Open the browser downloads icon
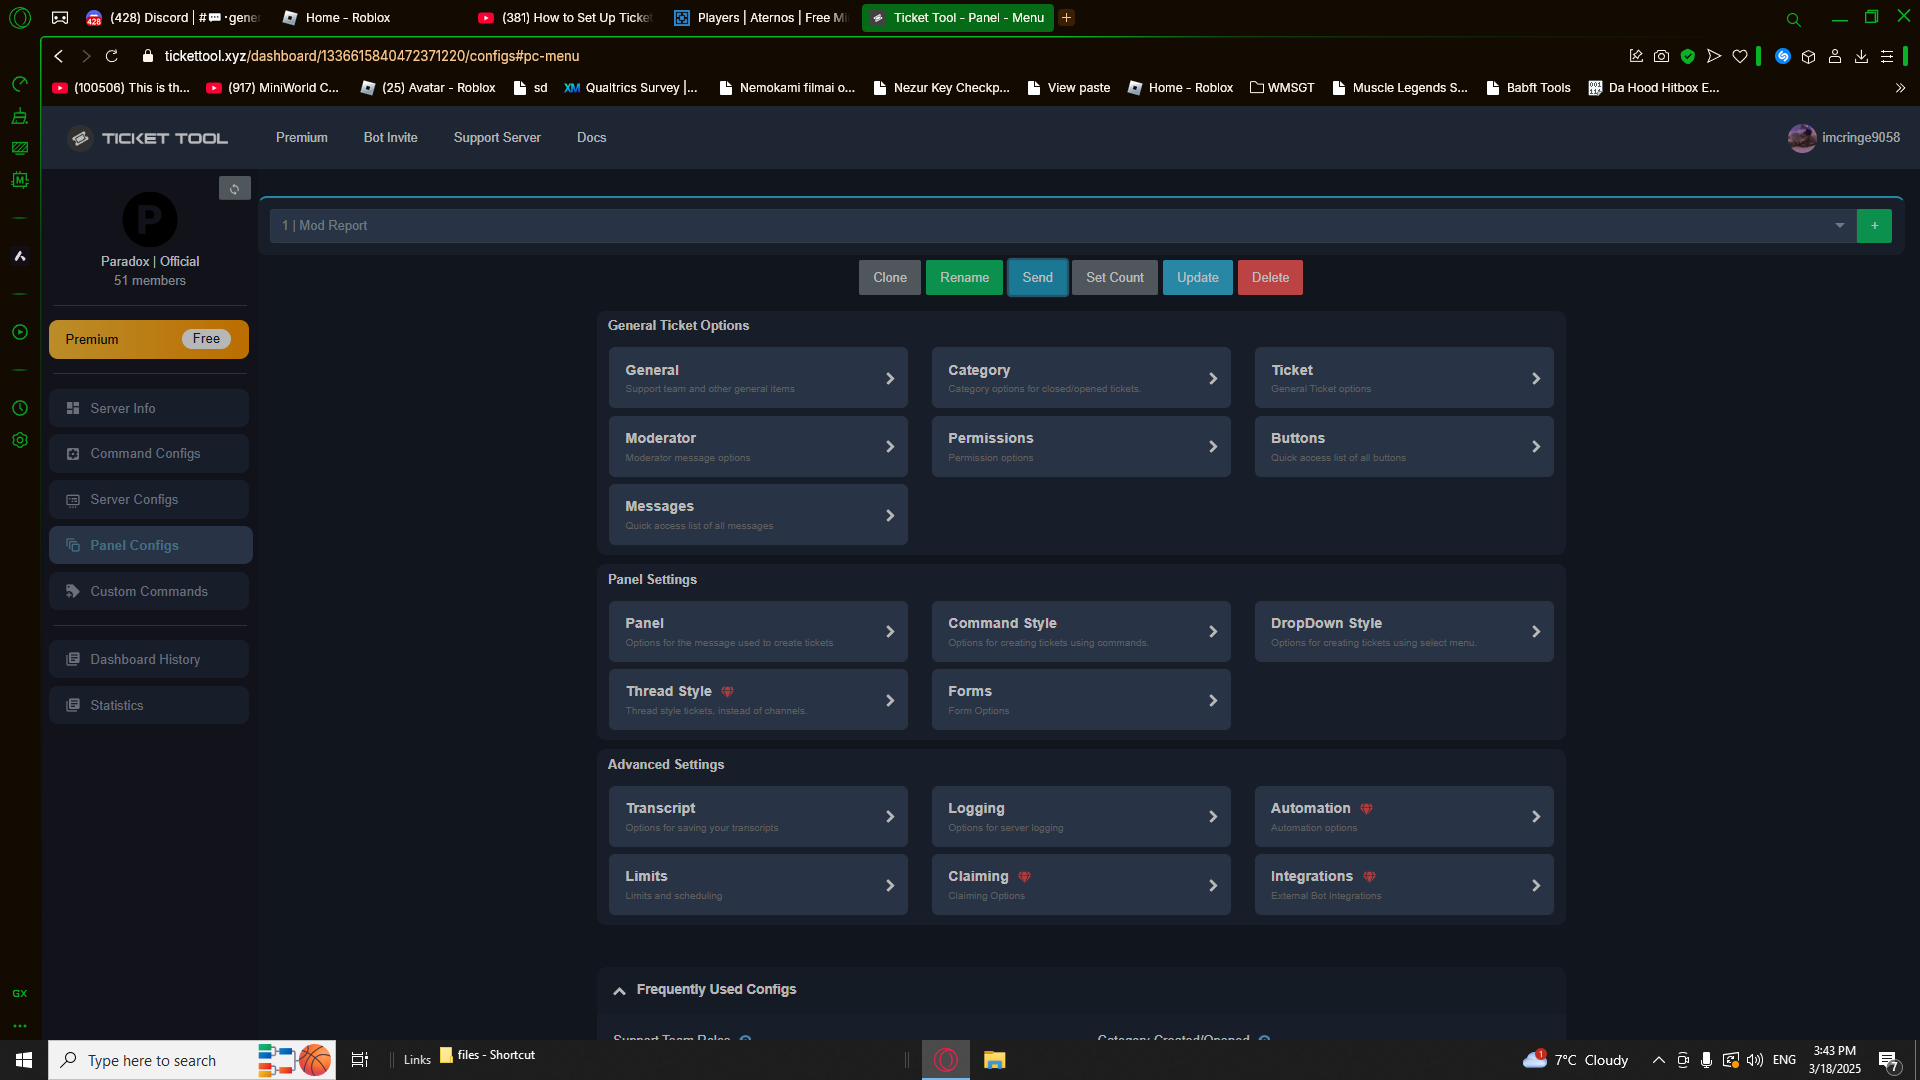This screenshot has height=1080, width=1920. (1861, 56)
